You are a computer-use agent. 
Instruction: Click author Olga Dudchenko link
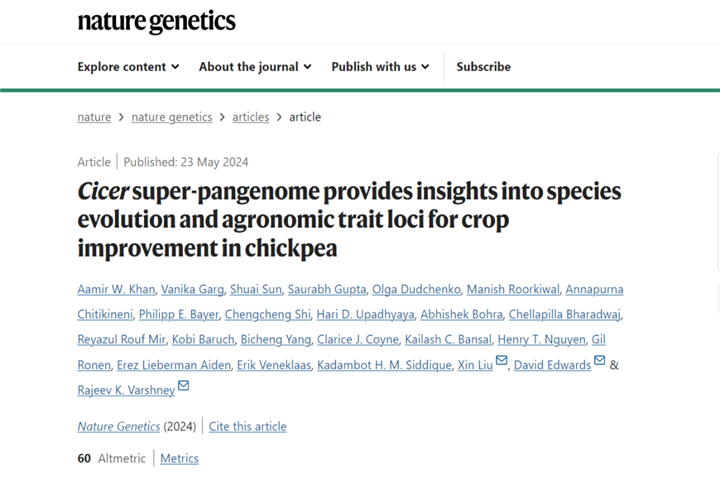point(416,290)
